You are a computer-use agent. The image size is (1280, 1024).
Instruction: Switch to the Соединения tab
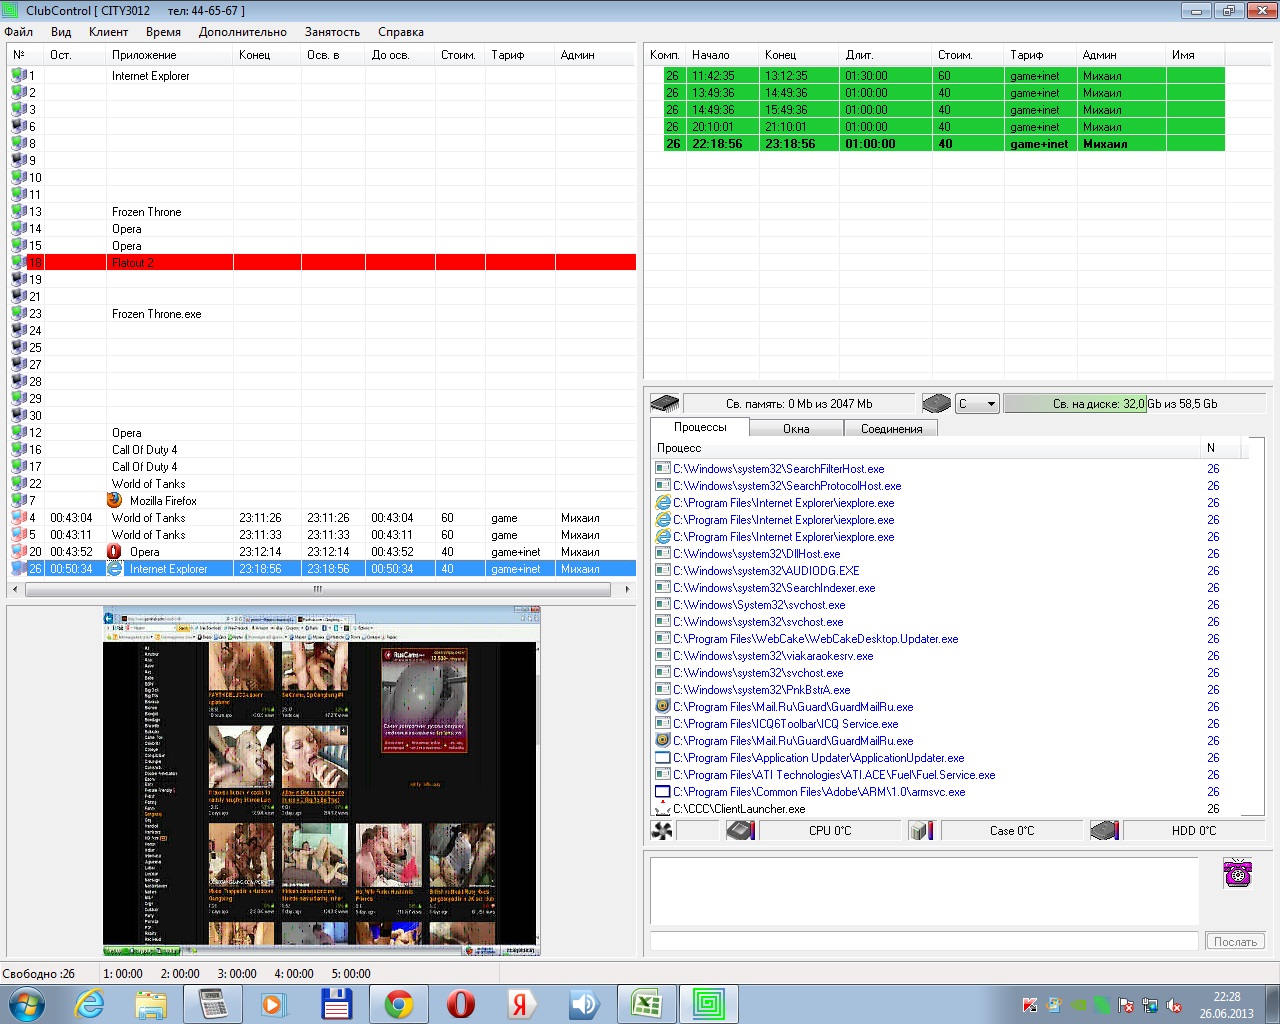pos(891,429)
